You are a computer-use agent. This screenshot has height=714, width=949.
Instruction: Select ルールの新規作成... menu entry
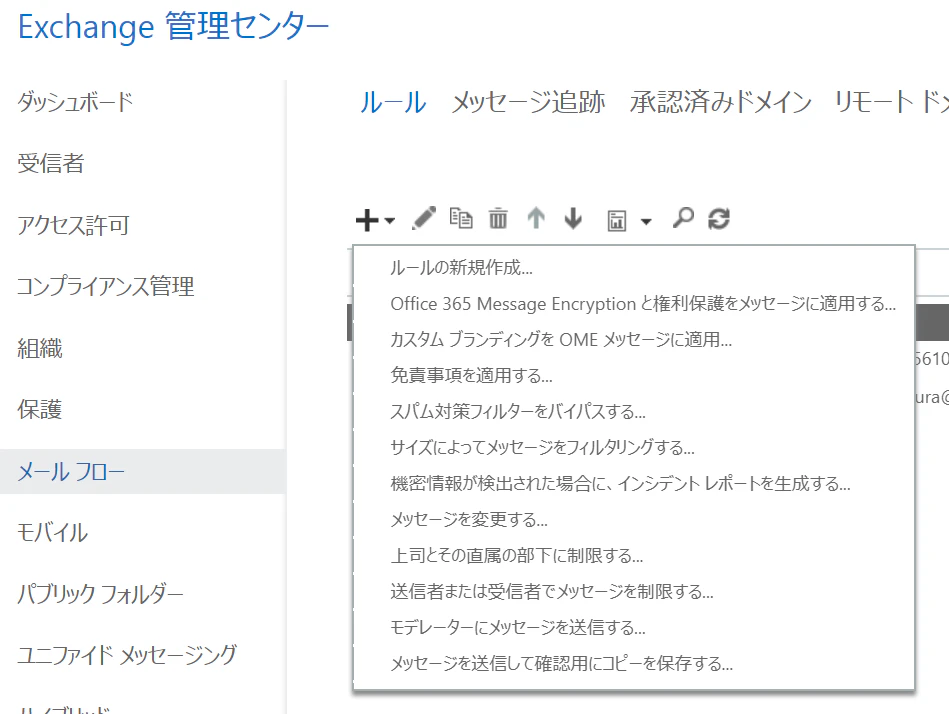(461, 267)
